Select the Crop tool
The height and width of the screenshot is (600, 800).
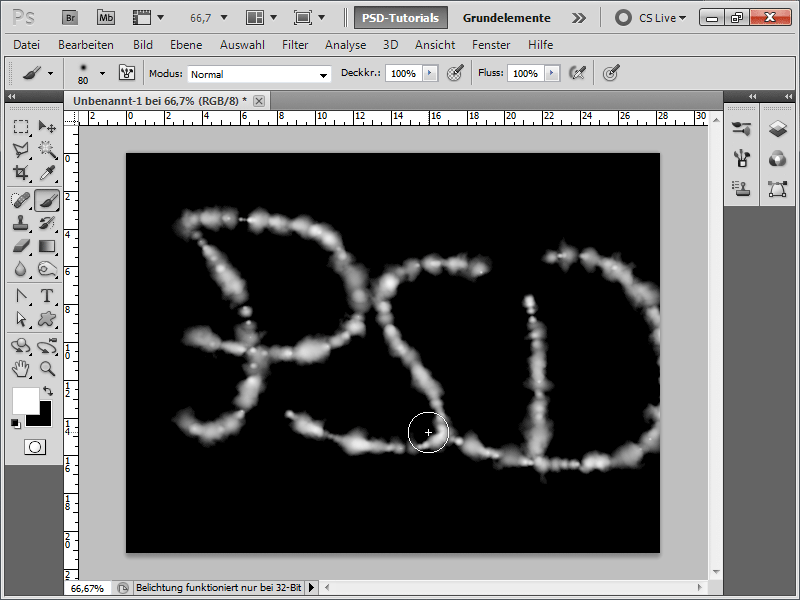tap(21, 173)
